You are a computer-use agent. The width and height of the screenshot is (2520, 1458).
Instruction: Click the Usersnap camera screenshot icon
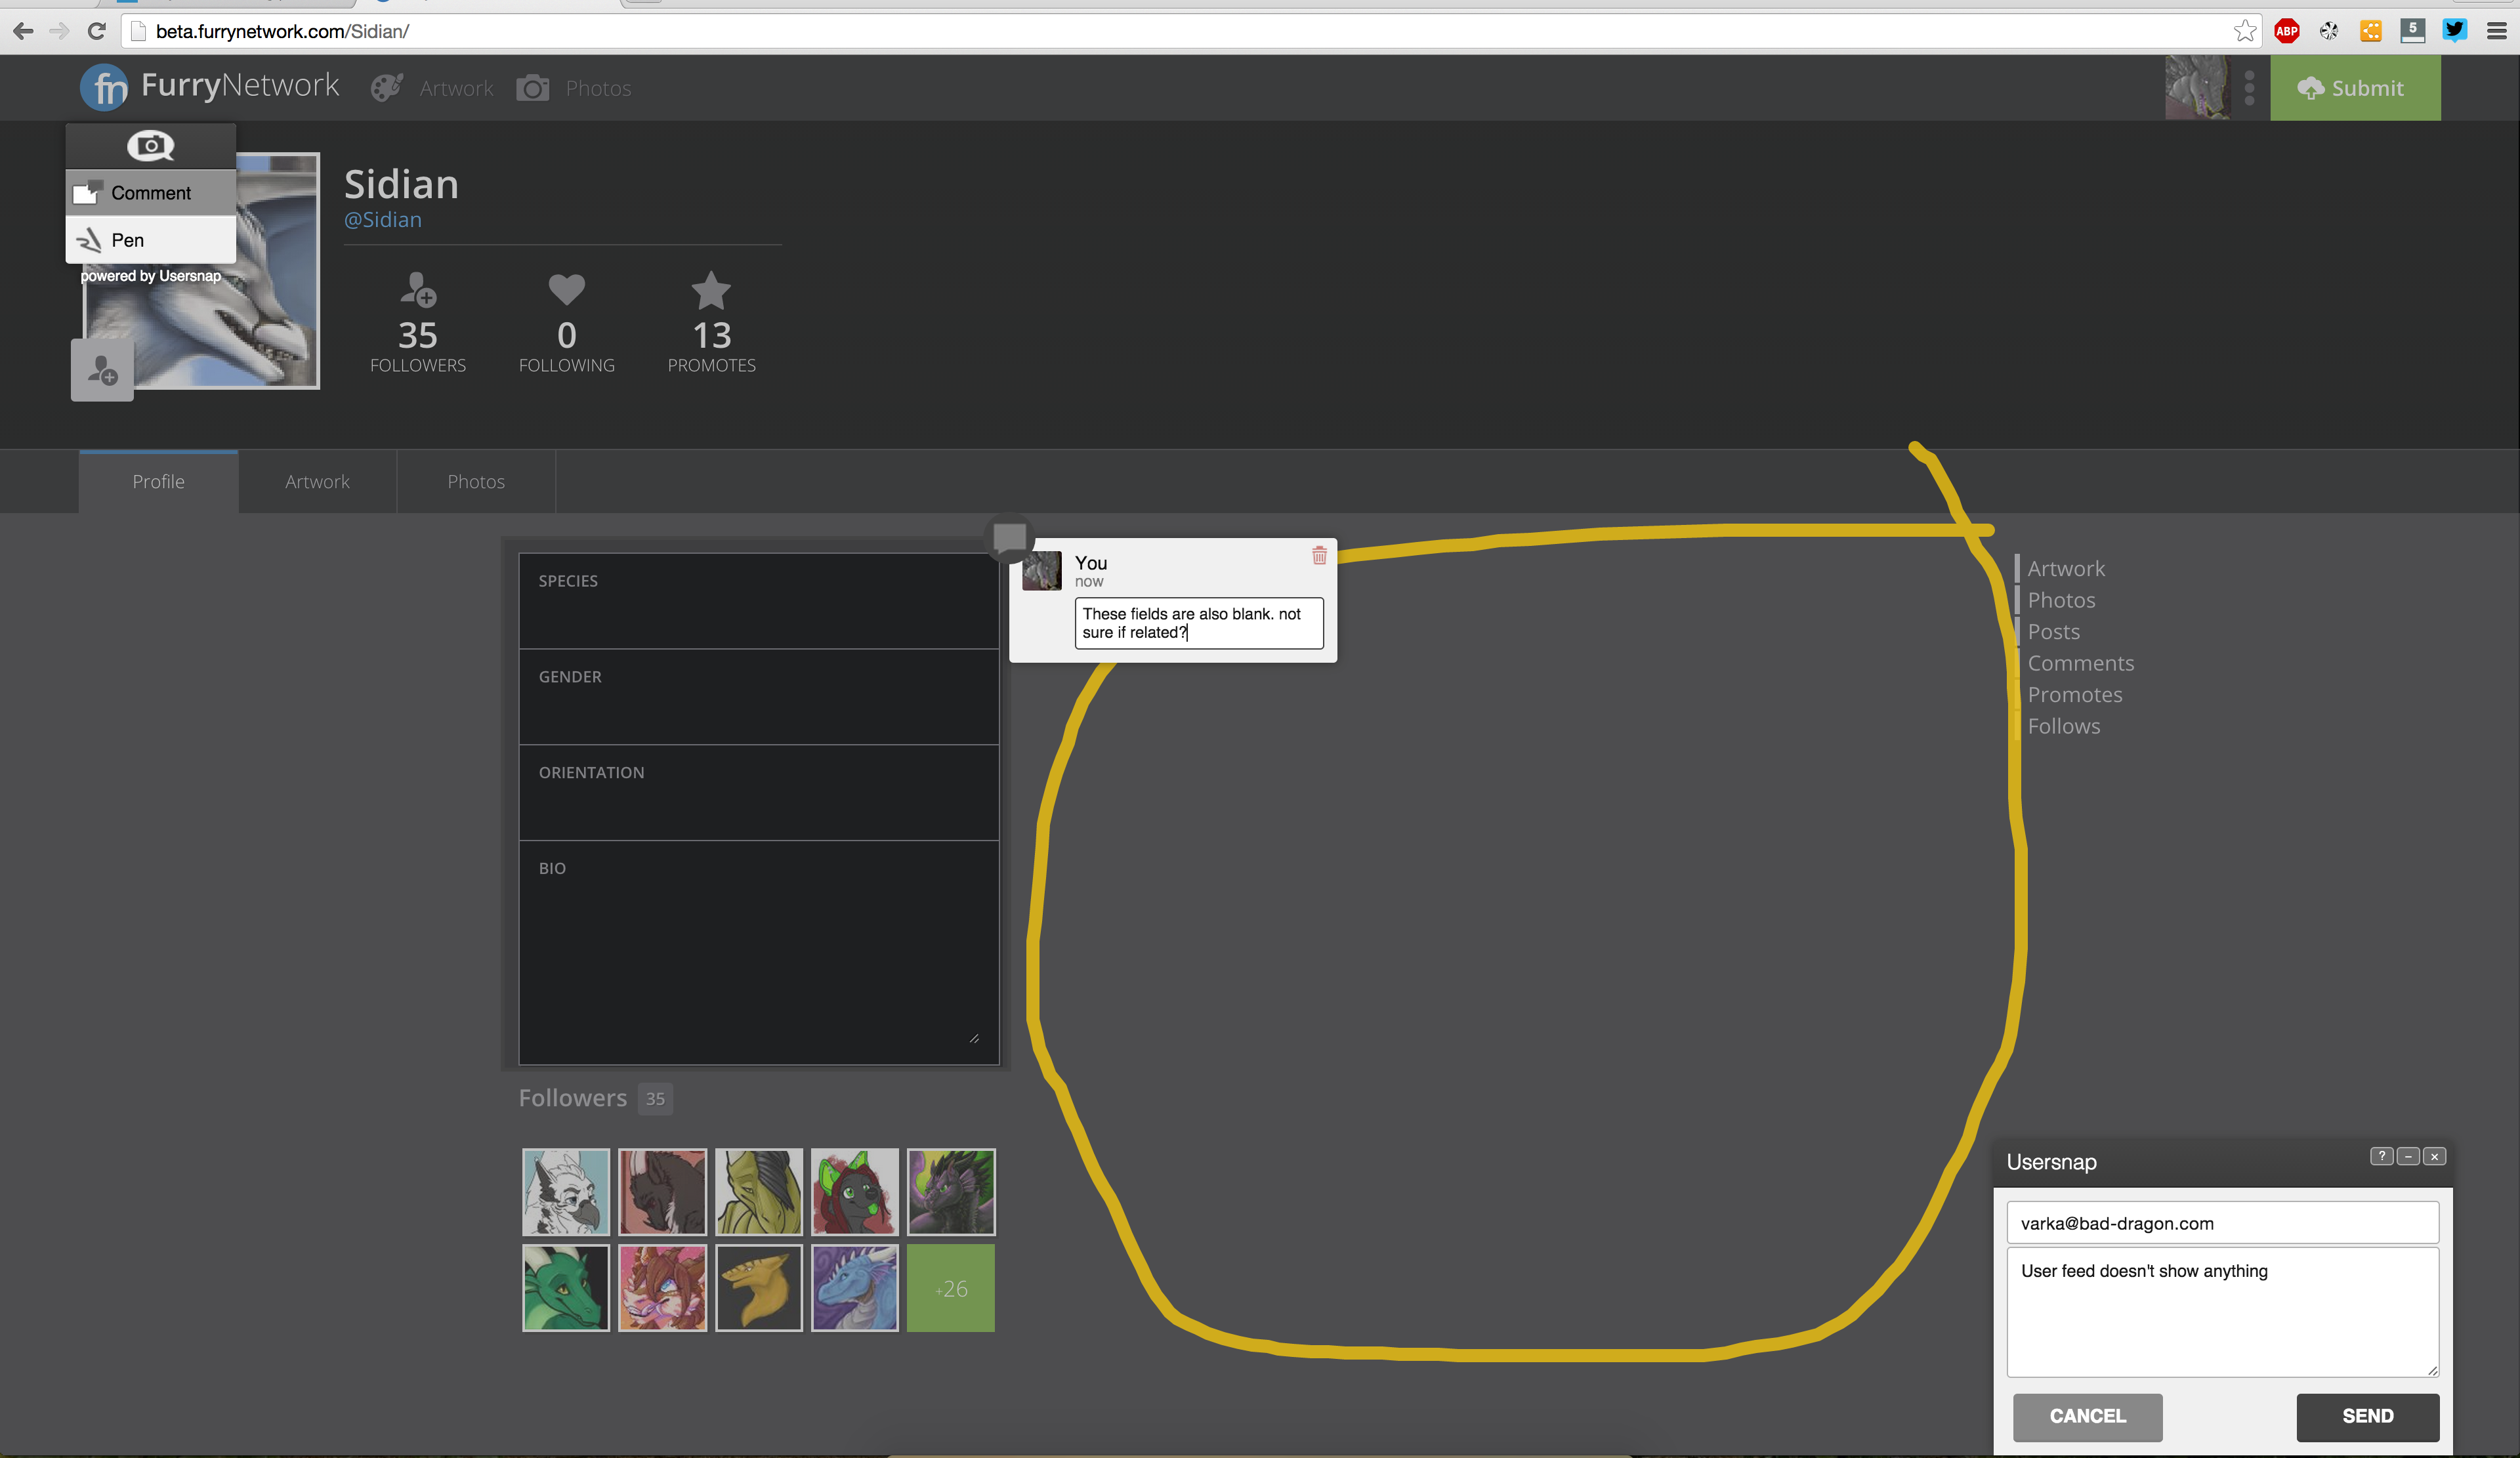[151, 146]
